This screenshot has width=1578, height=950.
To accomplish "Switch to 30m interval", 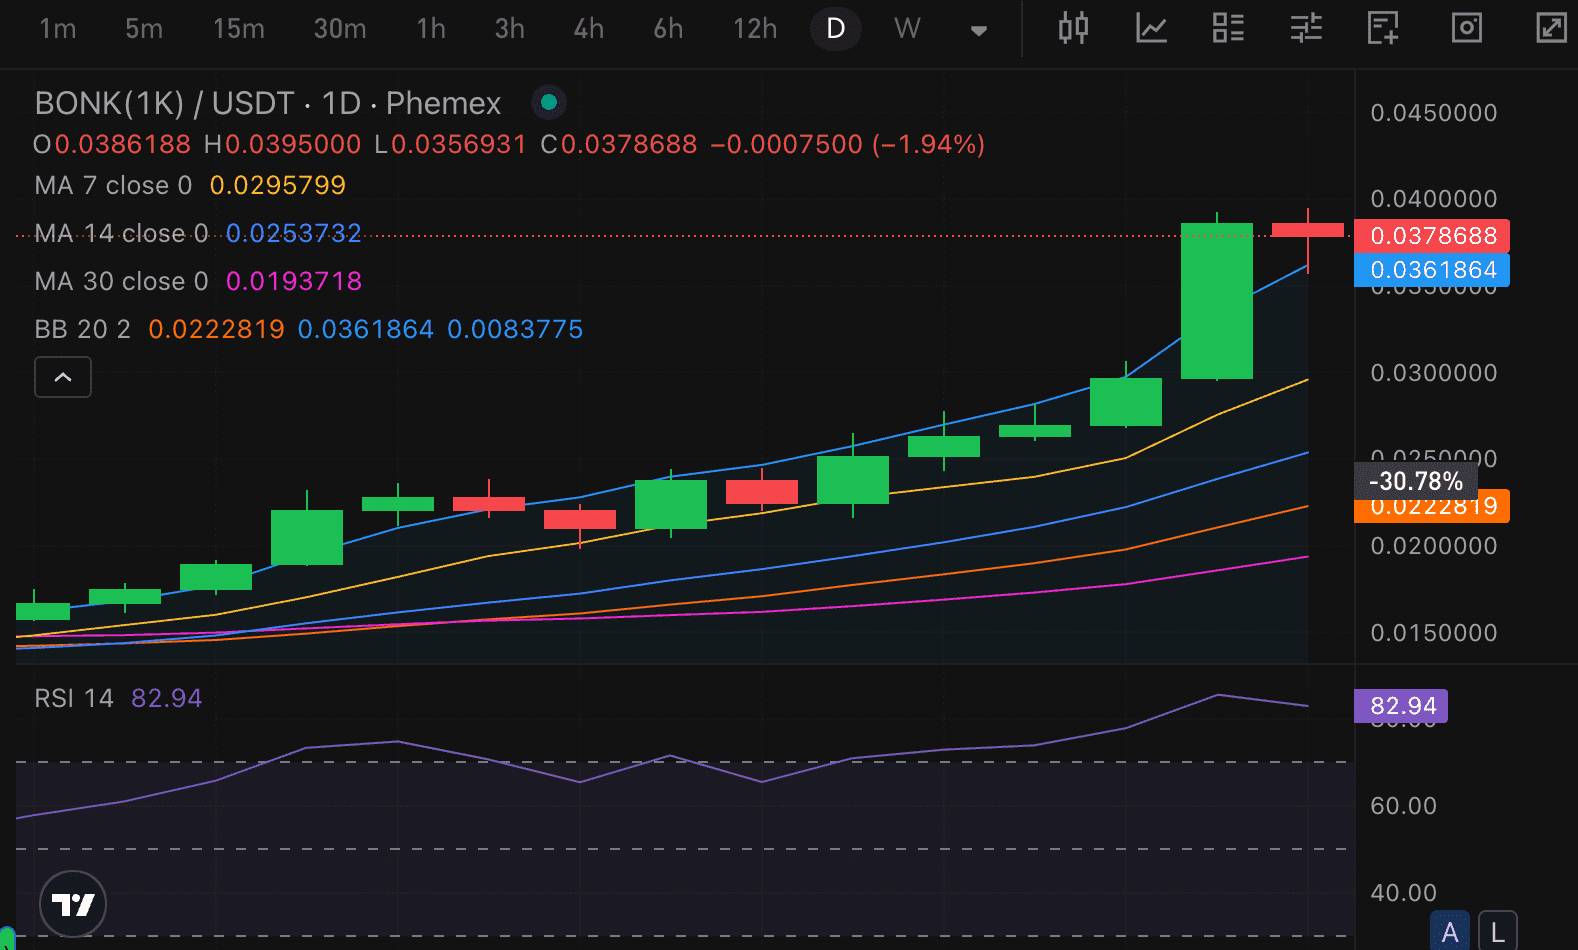I will tap(340, 28).
